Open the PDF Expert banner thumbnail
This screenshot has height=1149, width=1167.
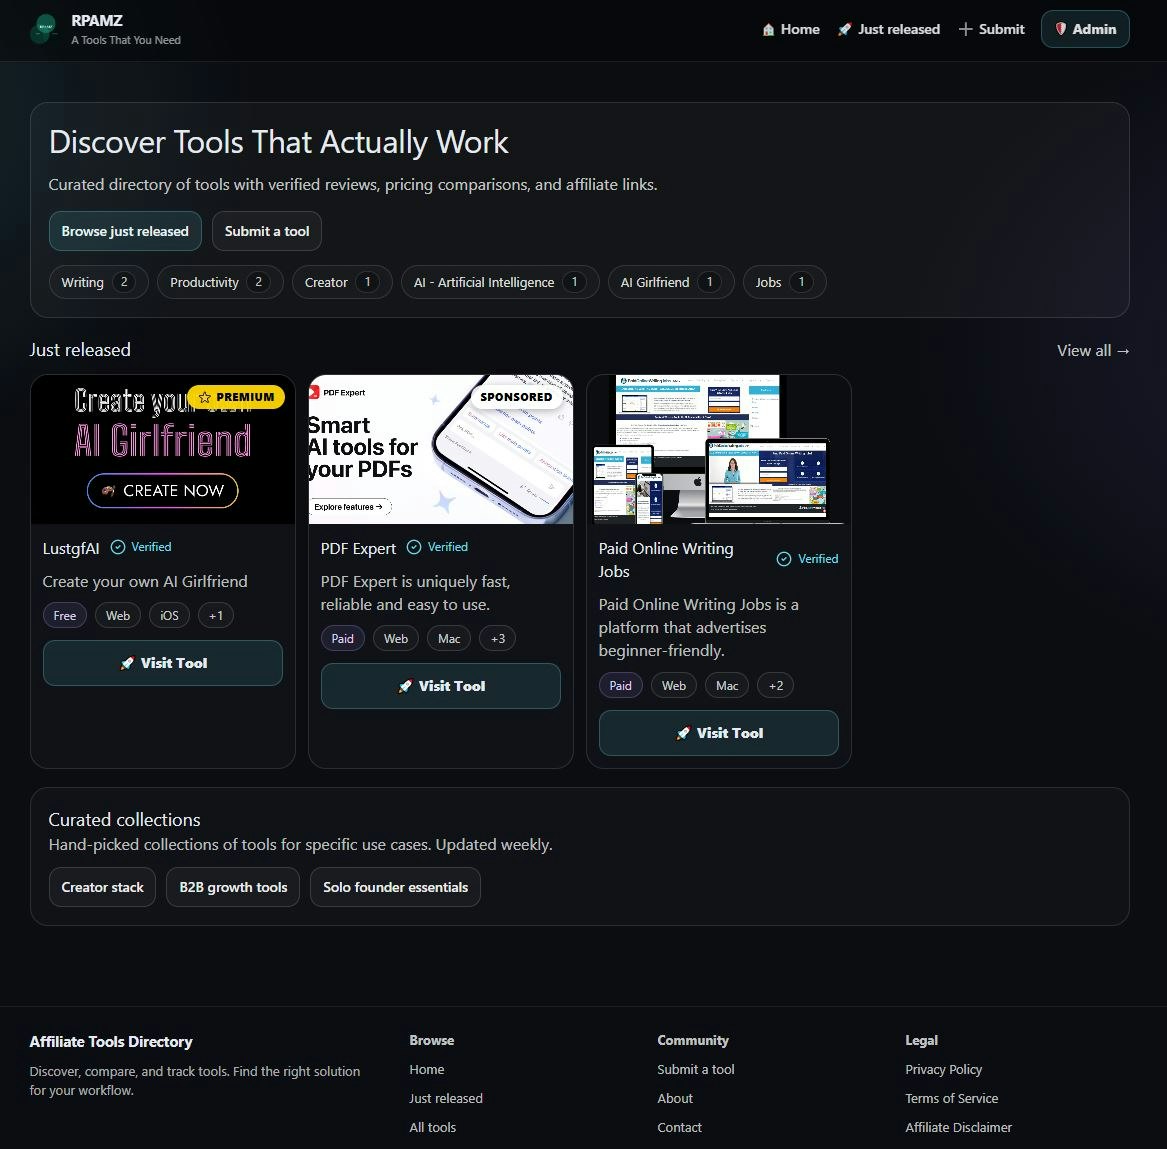[x=441, y=449]
